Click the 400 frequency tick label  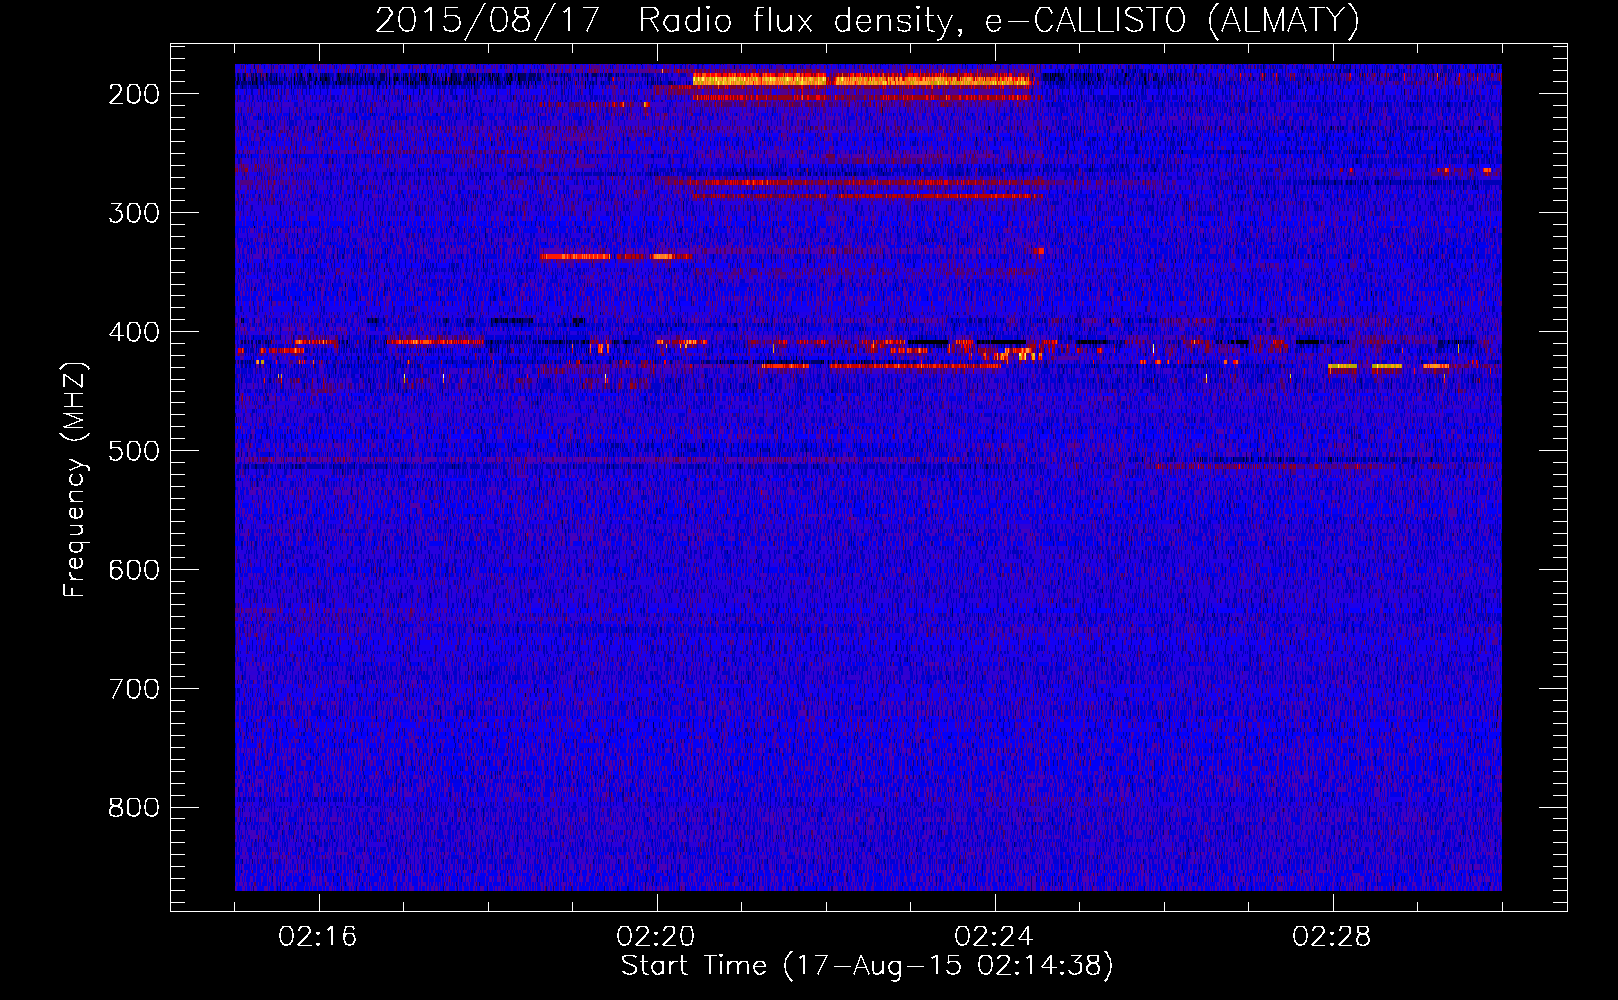pos(134,332)
